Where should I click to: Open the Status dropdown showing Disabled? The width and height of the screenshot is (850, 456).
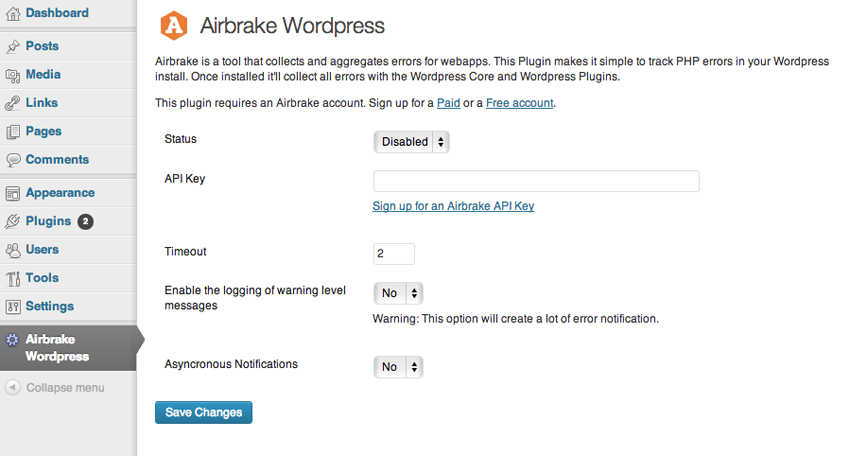(411, 142)
